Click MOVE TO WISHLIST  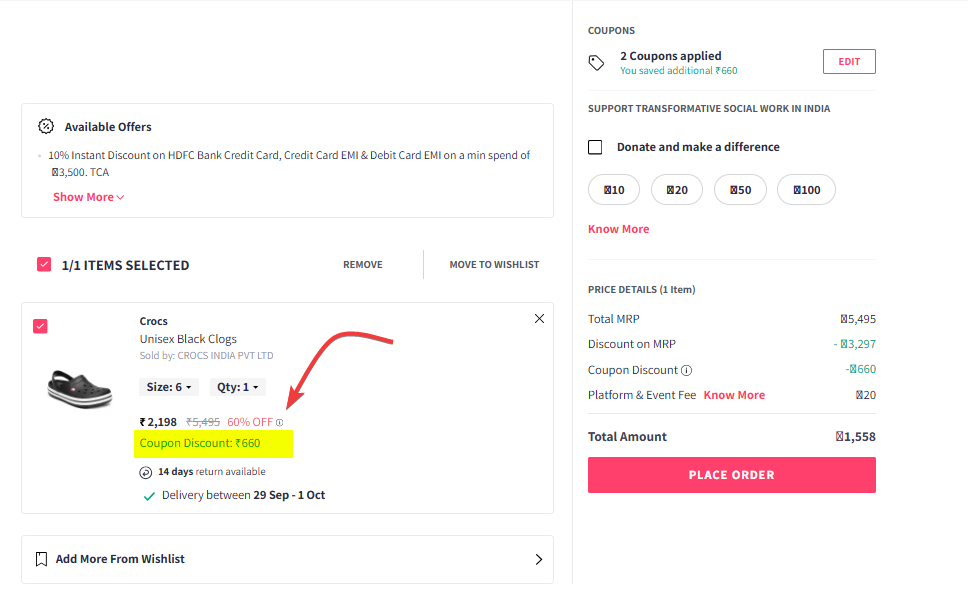pyautogui.click(x=494, y=264)
